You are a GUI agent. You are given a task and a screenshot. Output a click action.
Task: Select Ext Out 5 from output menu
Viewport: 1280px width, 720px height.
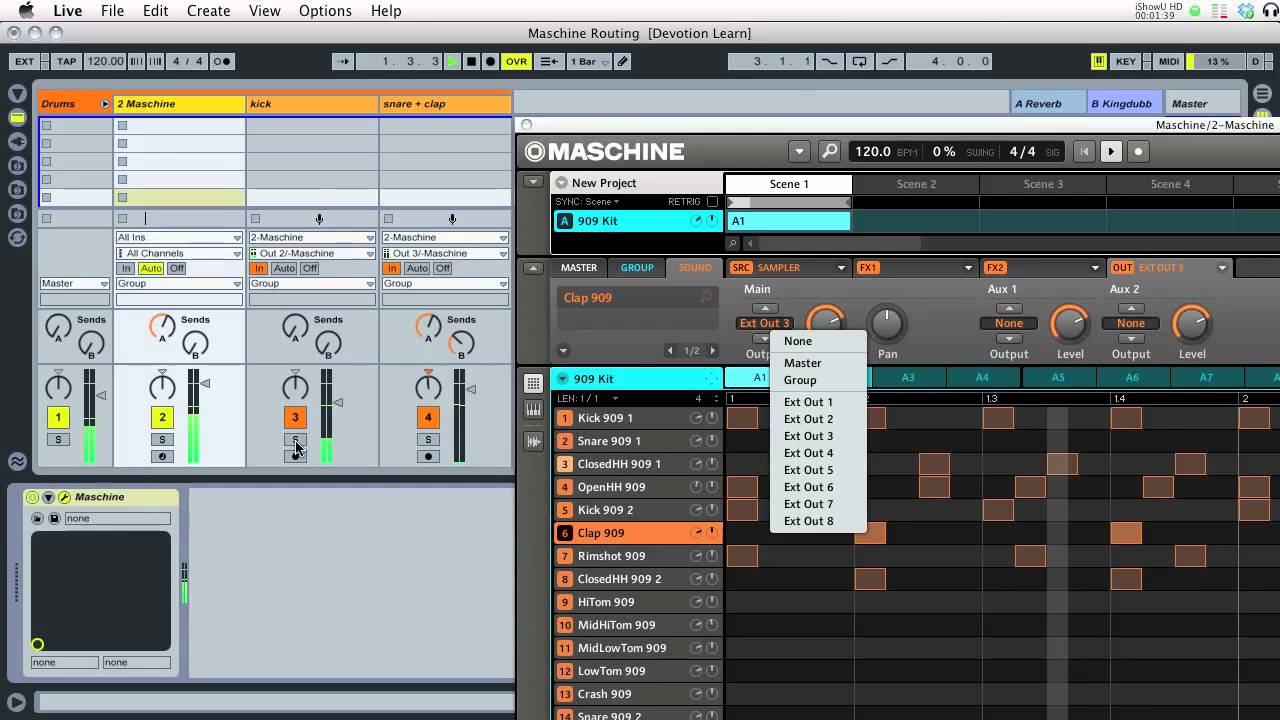[x=809, y=470]
